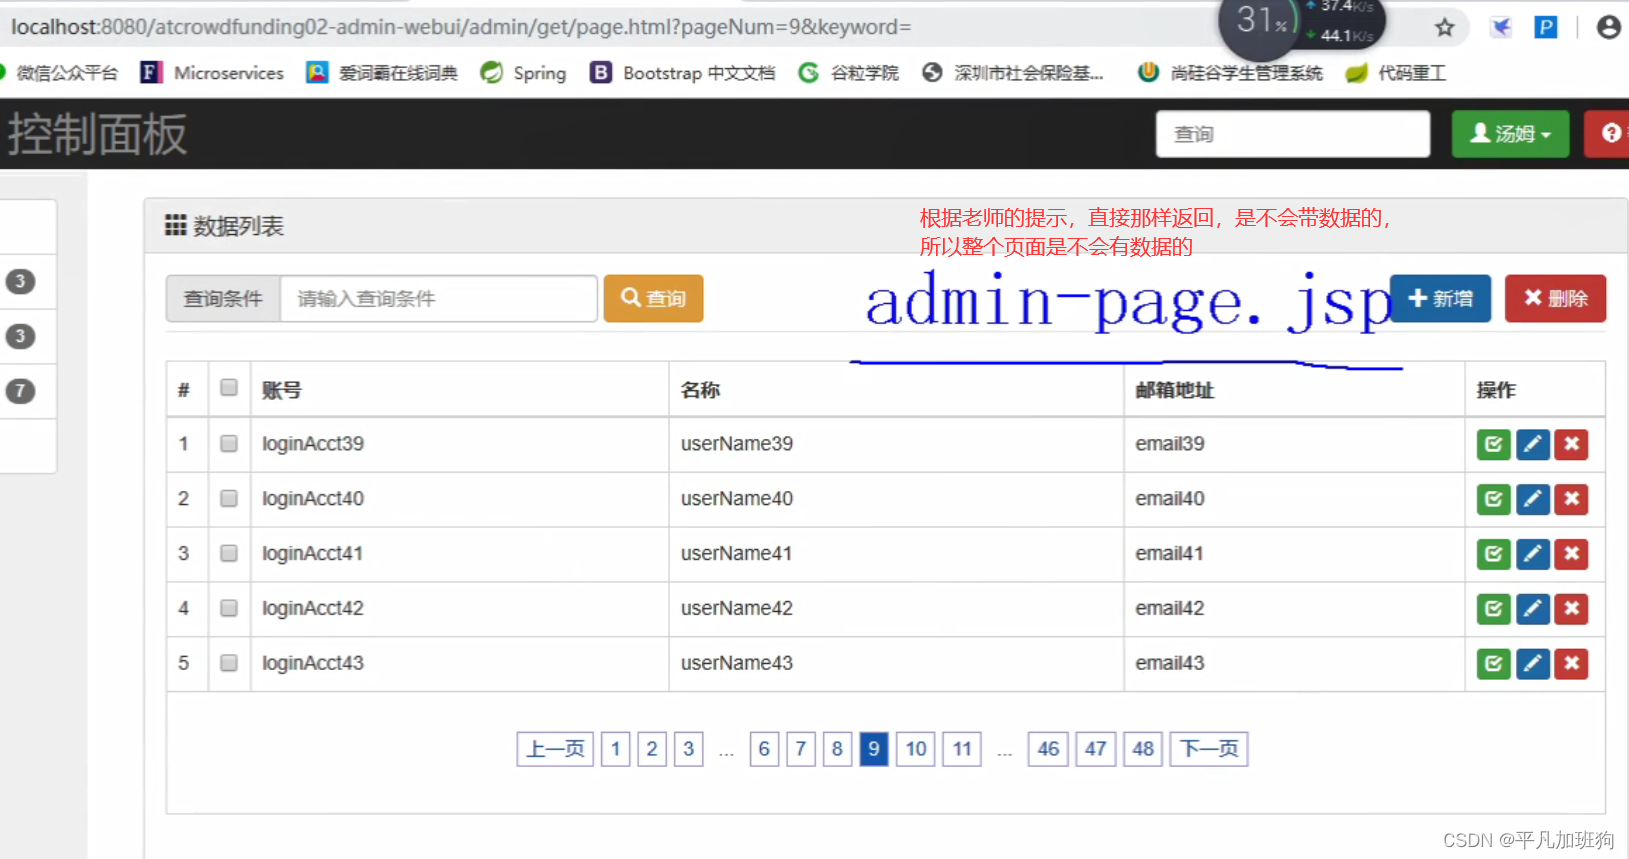Click the bird extension icon in toolbar
The height and width of the screenshot is (859, 1629).
(1501, 27)
